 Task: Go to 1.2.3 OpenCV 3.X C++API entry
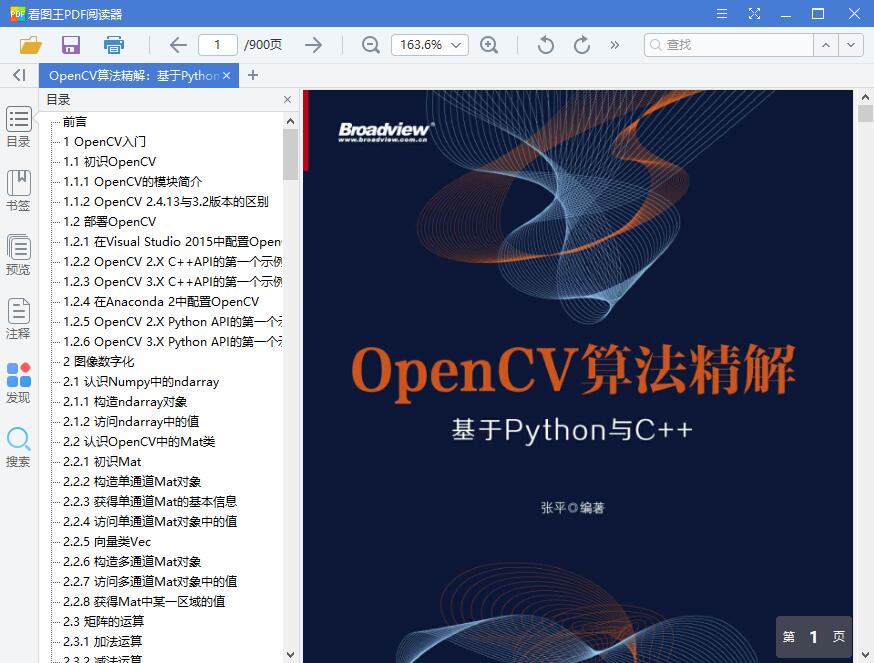pyautogui.click(x=172, y=282)
